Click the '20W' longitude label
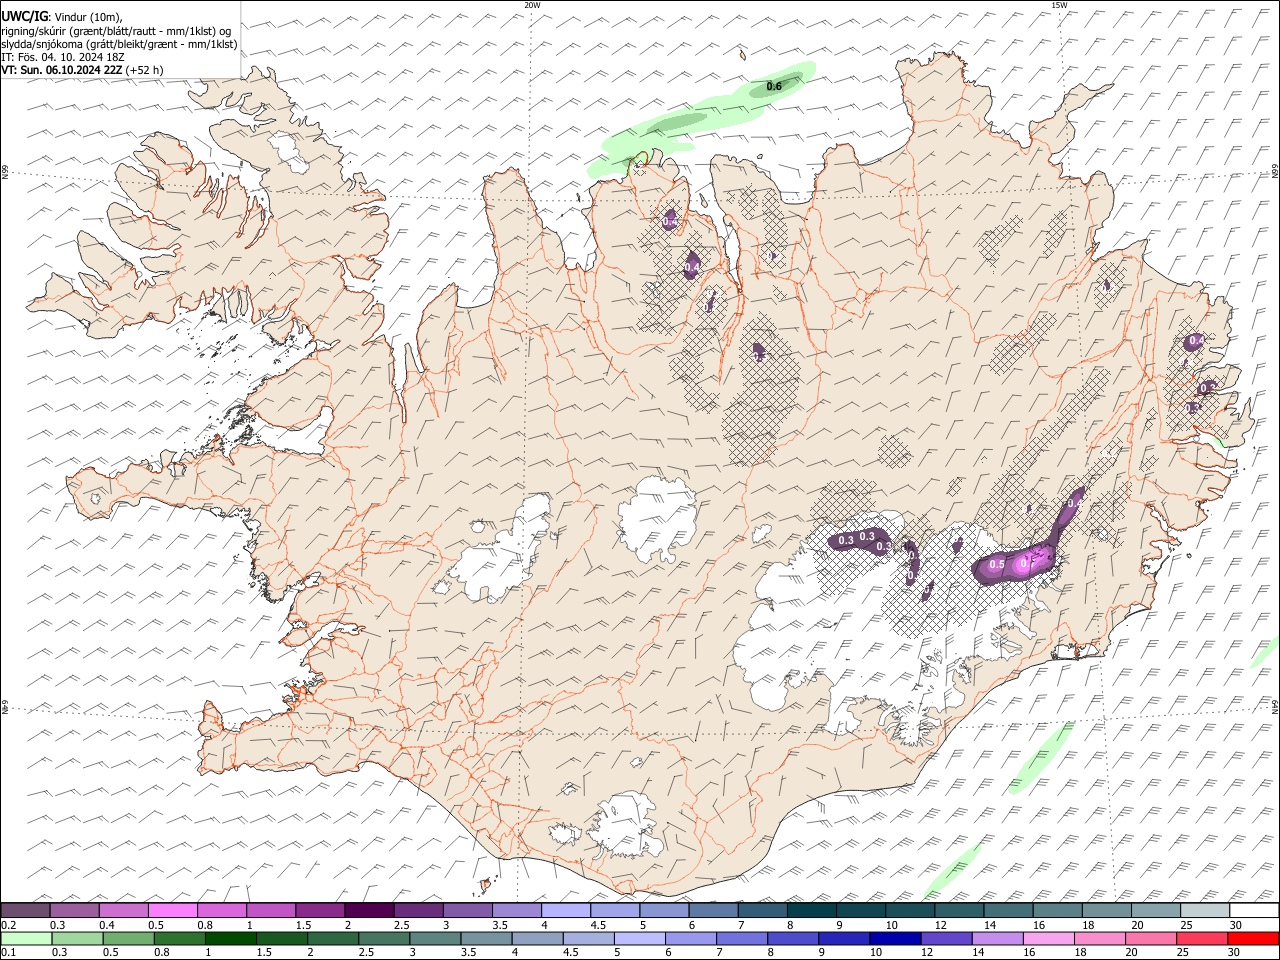This screenshot has width=1280, height=960. point(532,5)
